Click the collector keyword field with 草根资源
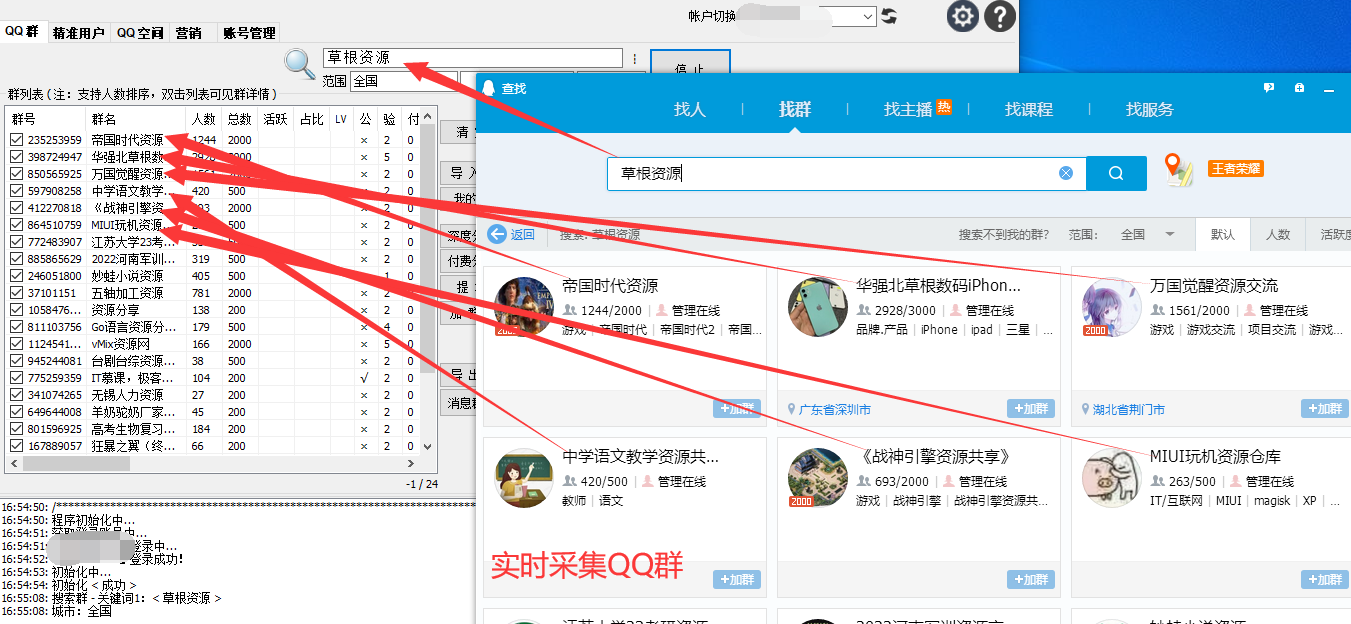The image size is (1351, 624). (x=473, y=58)
